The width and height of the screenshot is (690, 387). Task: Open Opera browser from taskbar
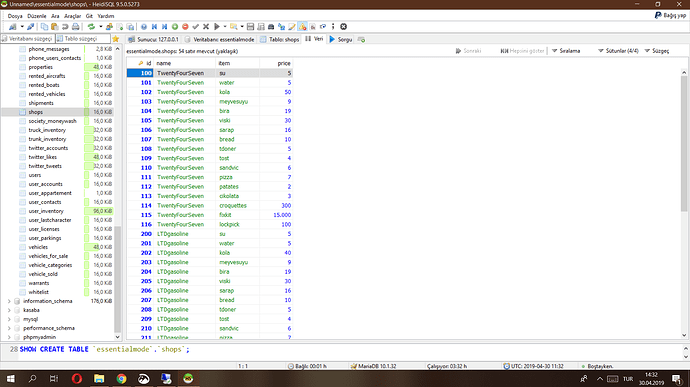point(77,379)
